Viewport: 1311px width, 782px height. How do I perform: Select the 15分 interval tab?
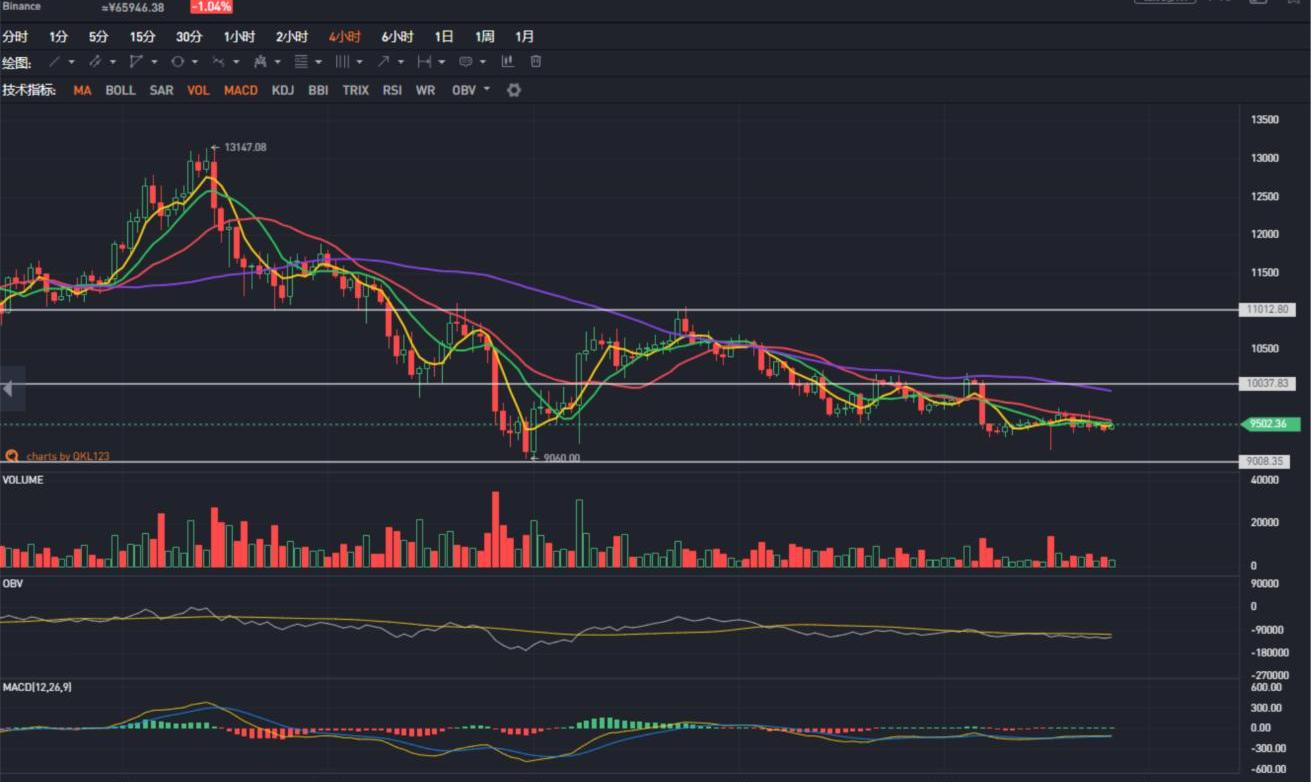142,37
